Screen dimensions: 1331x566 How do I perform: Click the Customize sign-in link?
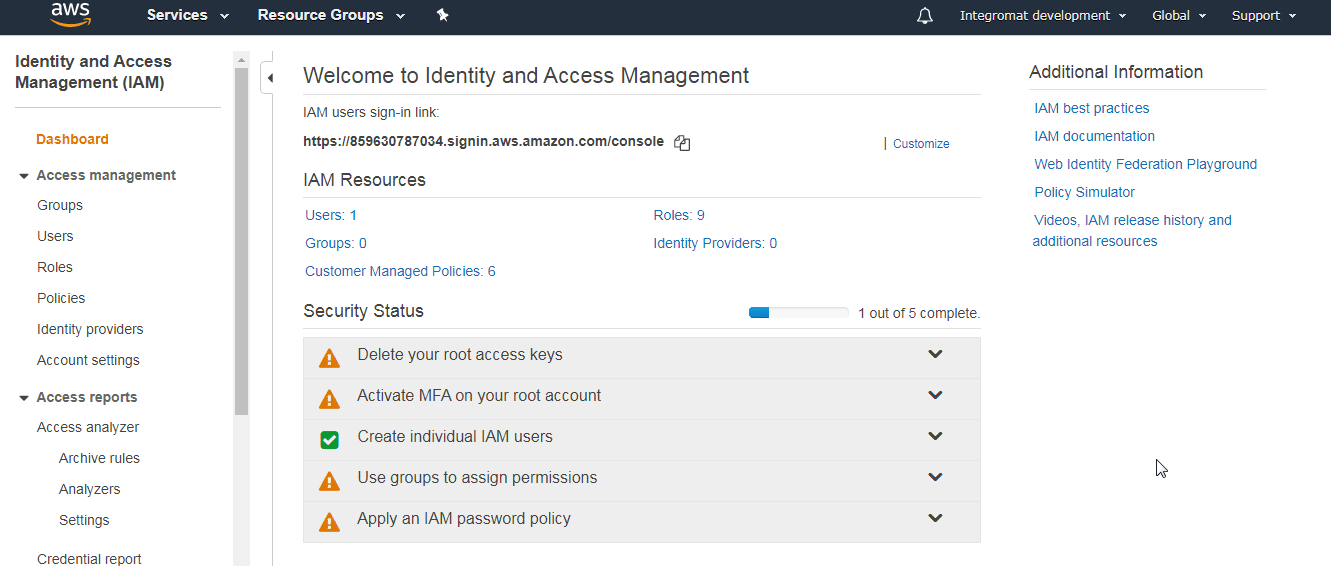click(921, 144)
